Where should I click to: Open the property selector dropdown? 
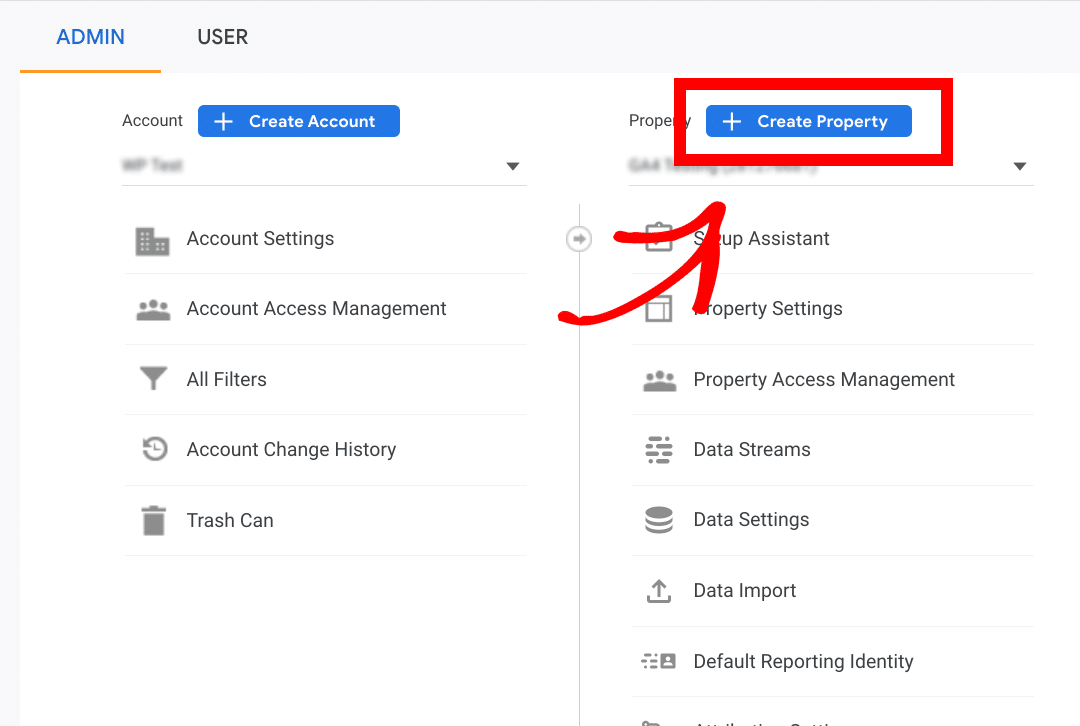1018,166
